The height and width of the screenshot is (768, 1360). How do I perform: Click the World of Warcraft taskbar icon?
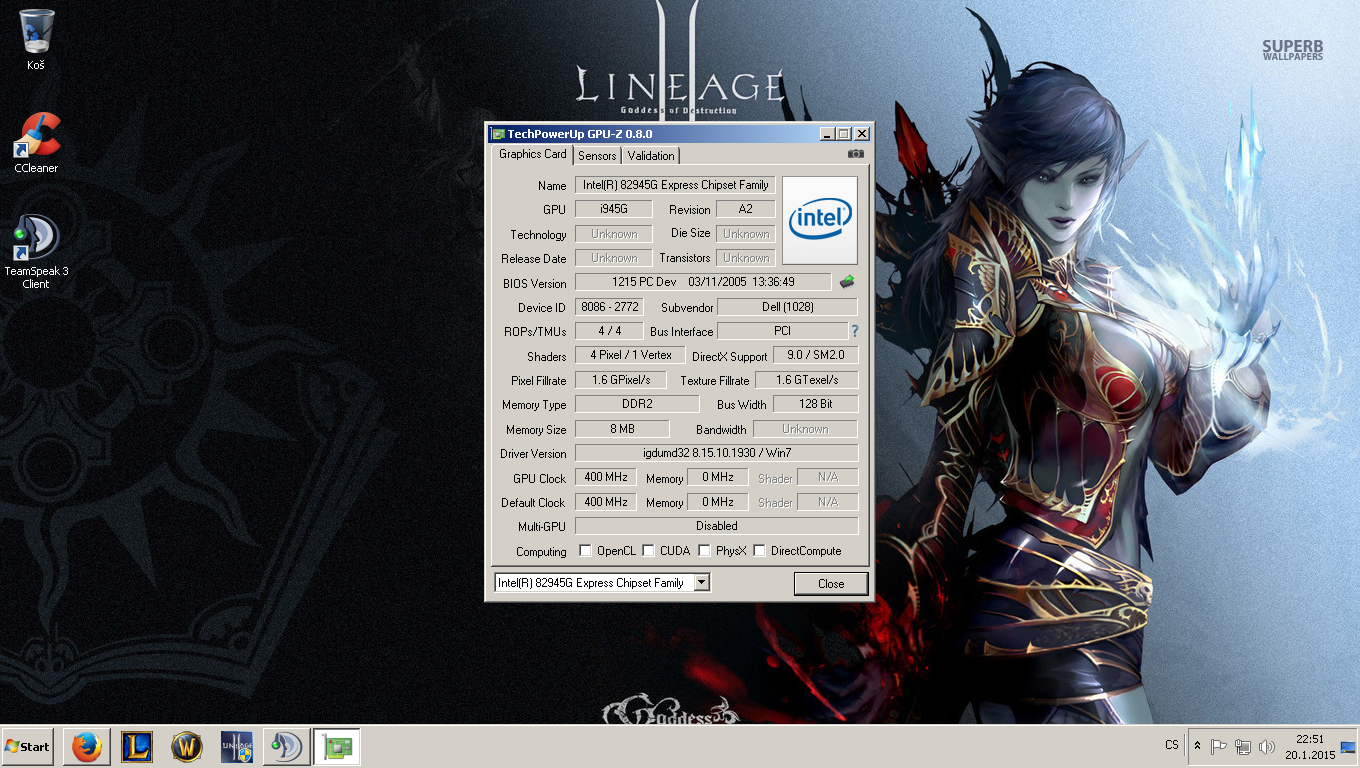187,747
